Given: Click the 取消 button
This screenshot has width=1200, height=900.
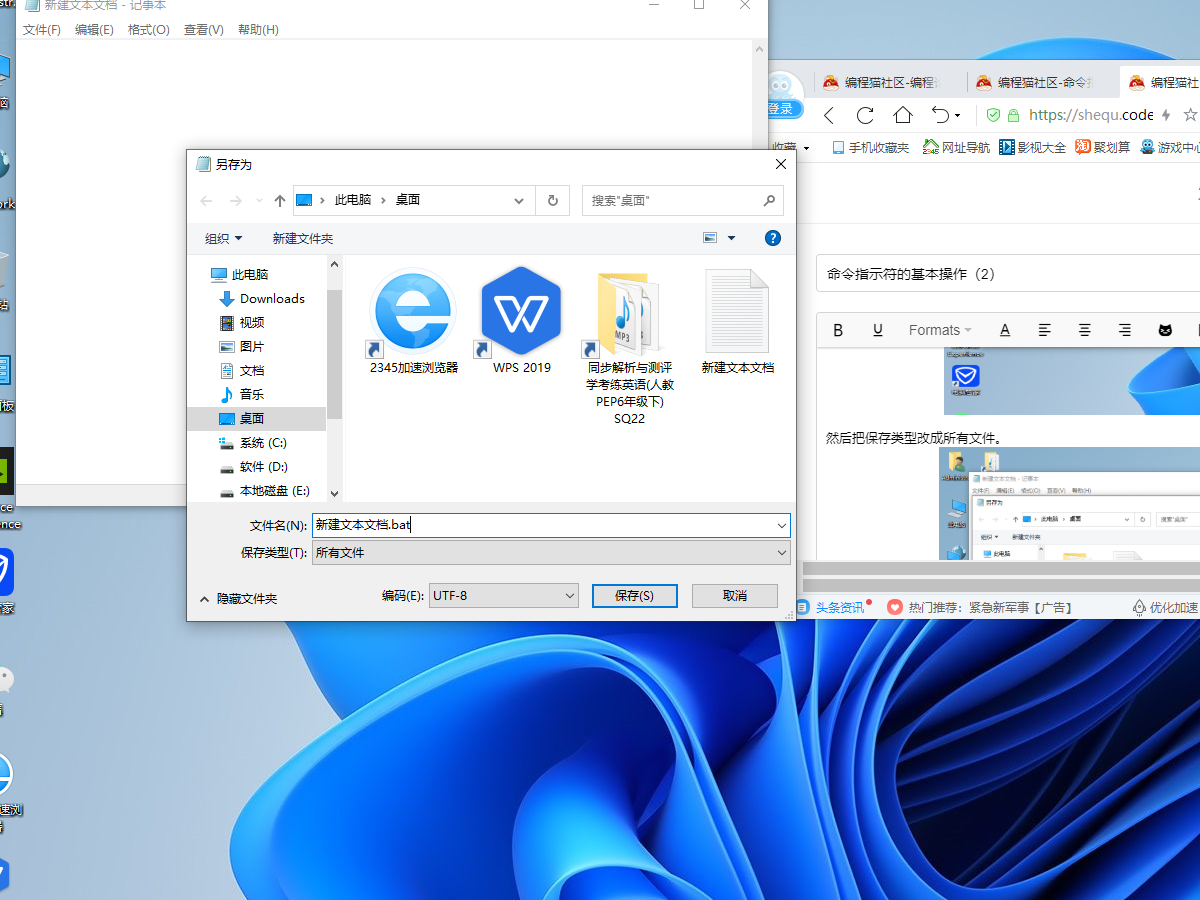Looking at the screenshot, I should tap(734, 595).
